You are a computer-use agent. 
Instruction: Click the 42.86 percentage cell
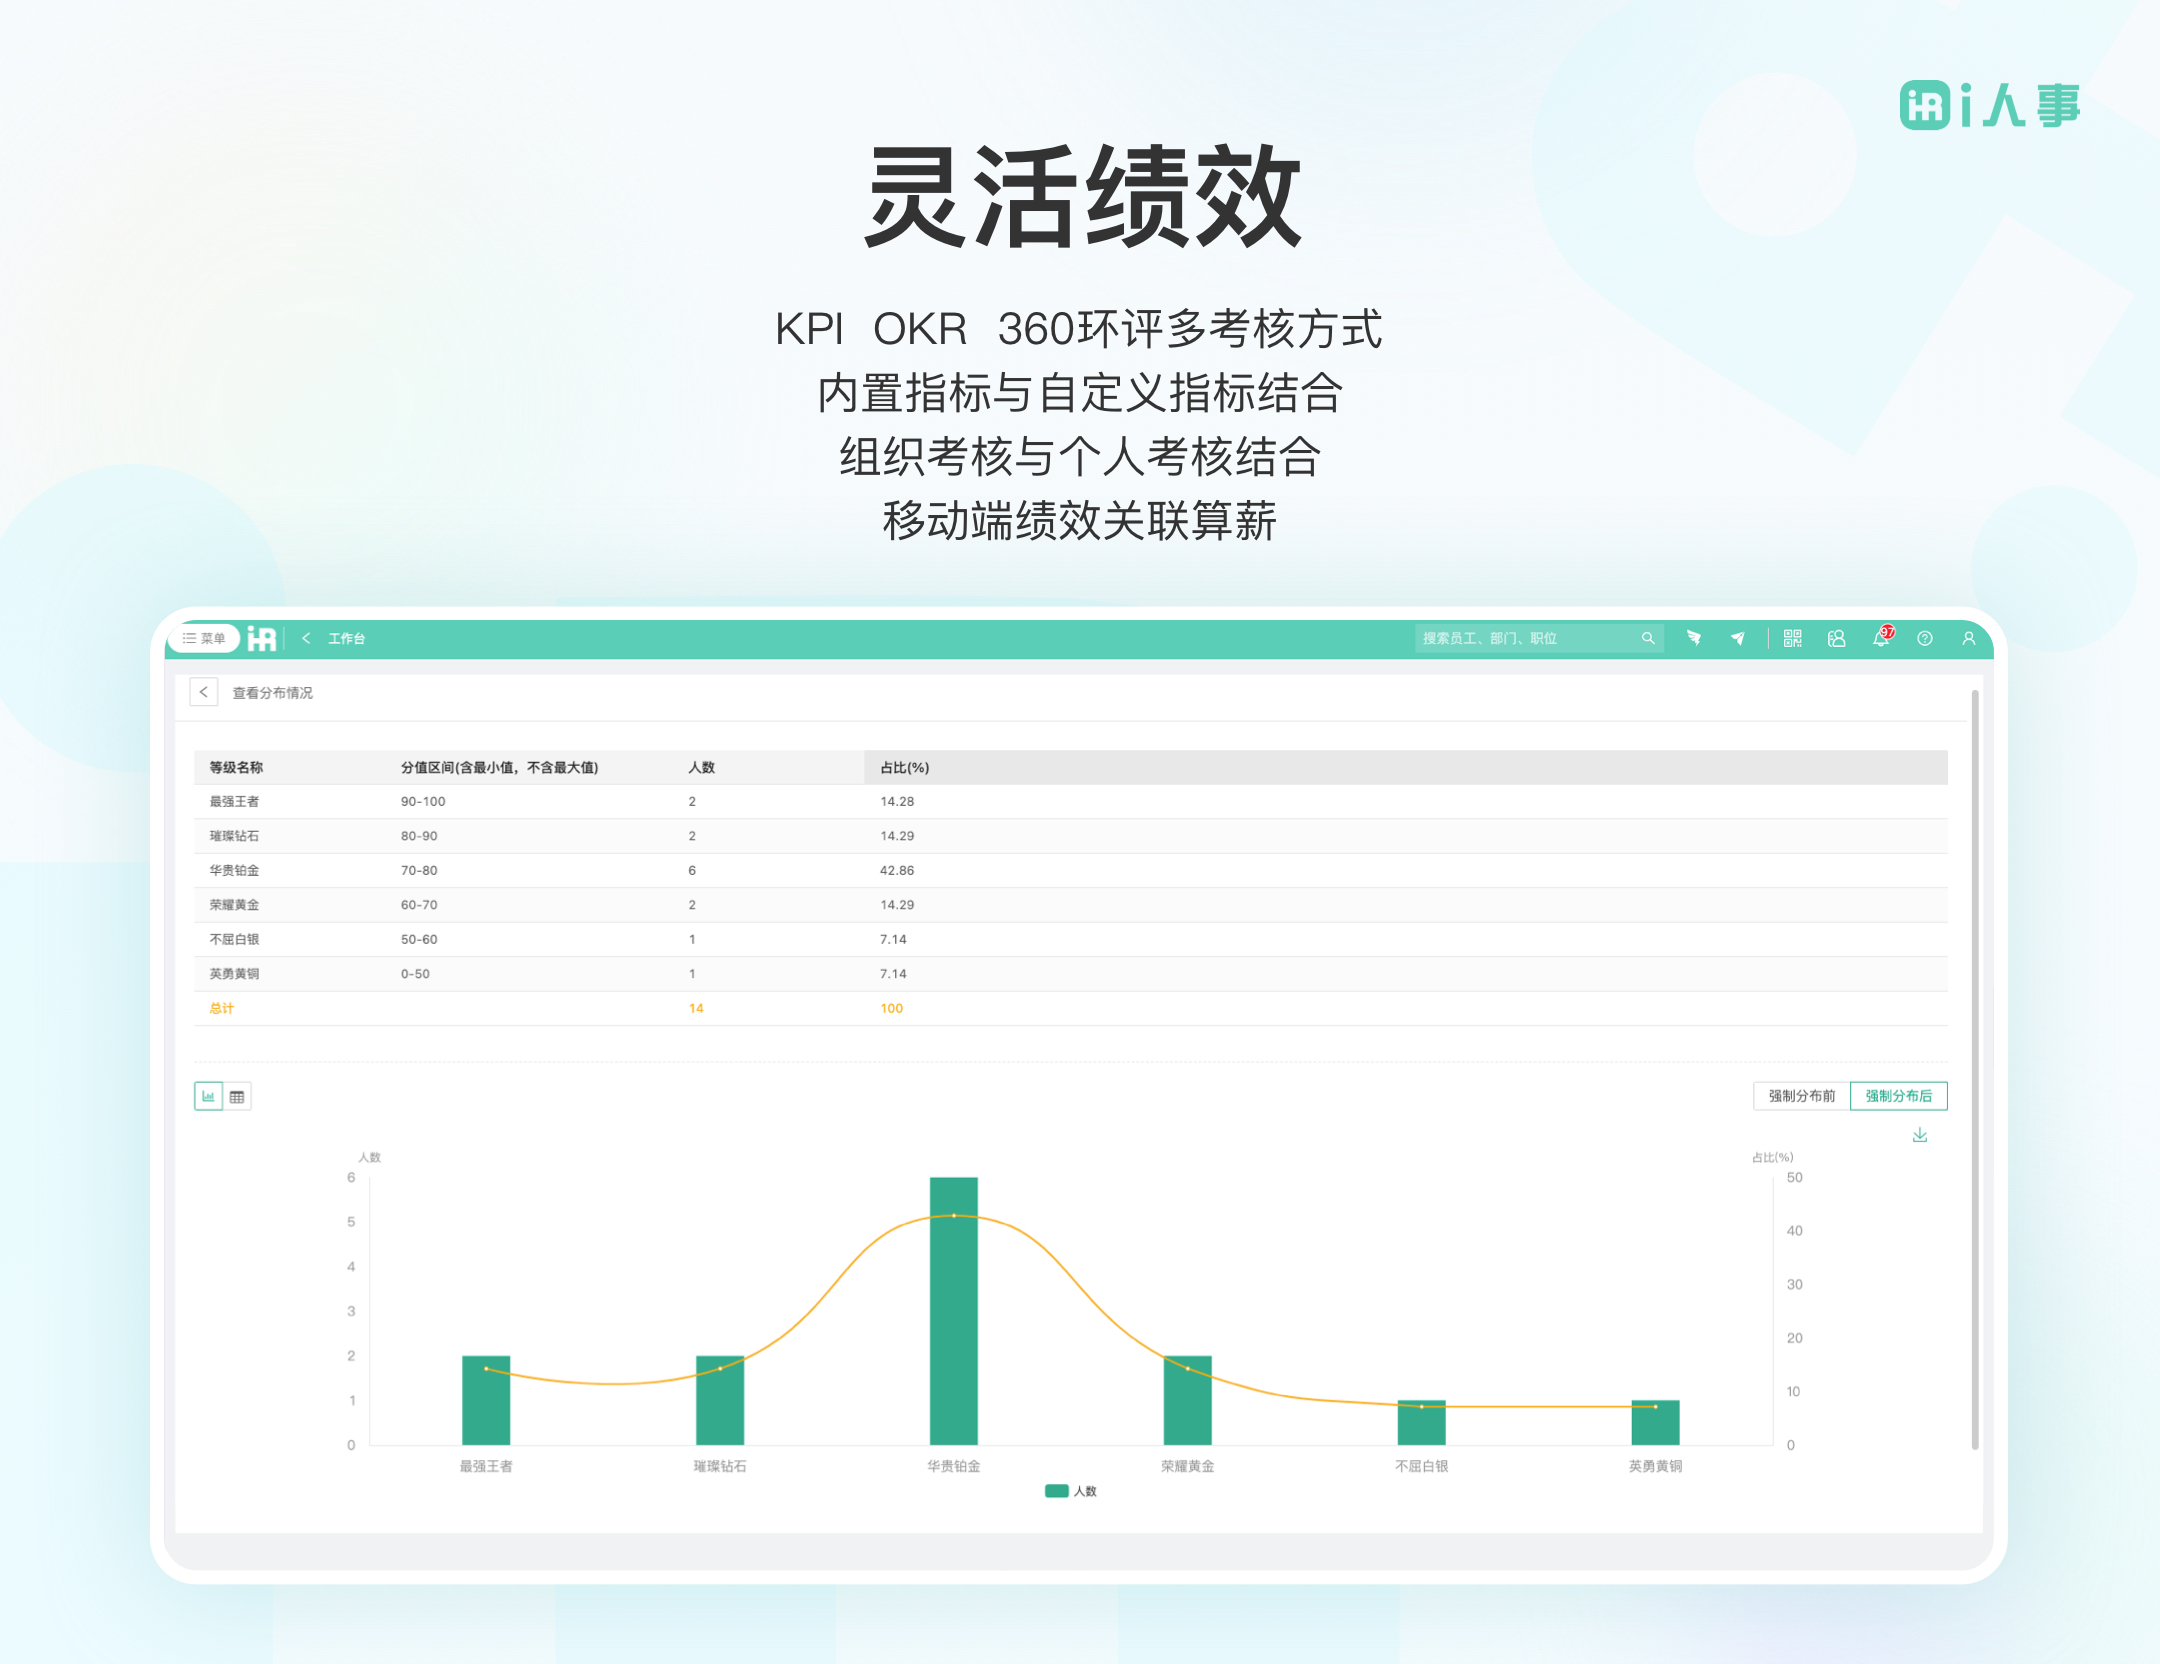pos(897,870)
